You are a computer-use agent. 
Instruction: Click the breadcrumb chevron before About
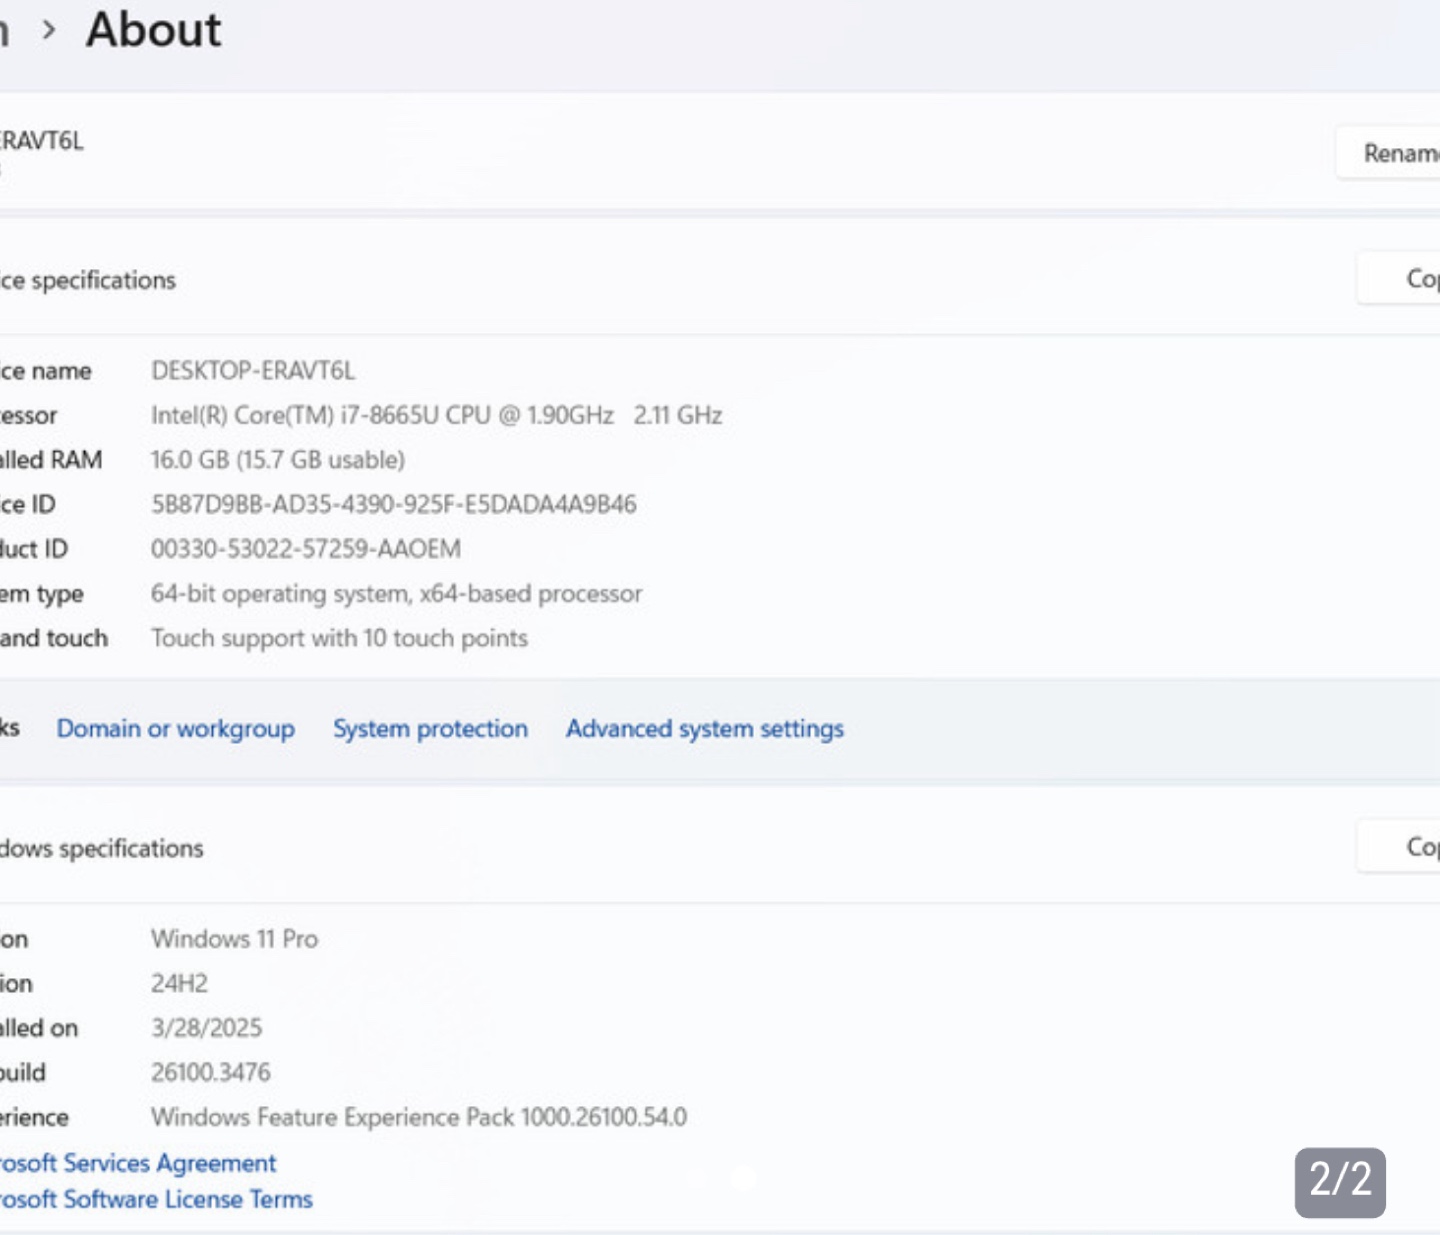pyautogui.click(x=49, y=30)
